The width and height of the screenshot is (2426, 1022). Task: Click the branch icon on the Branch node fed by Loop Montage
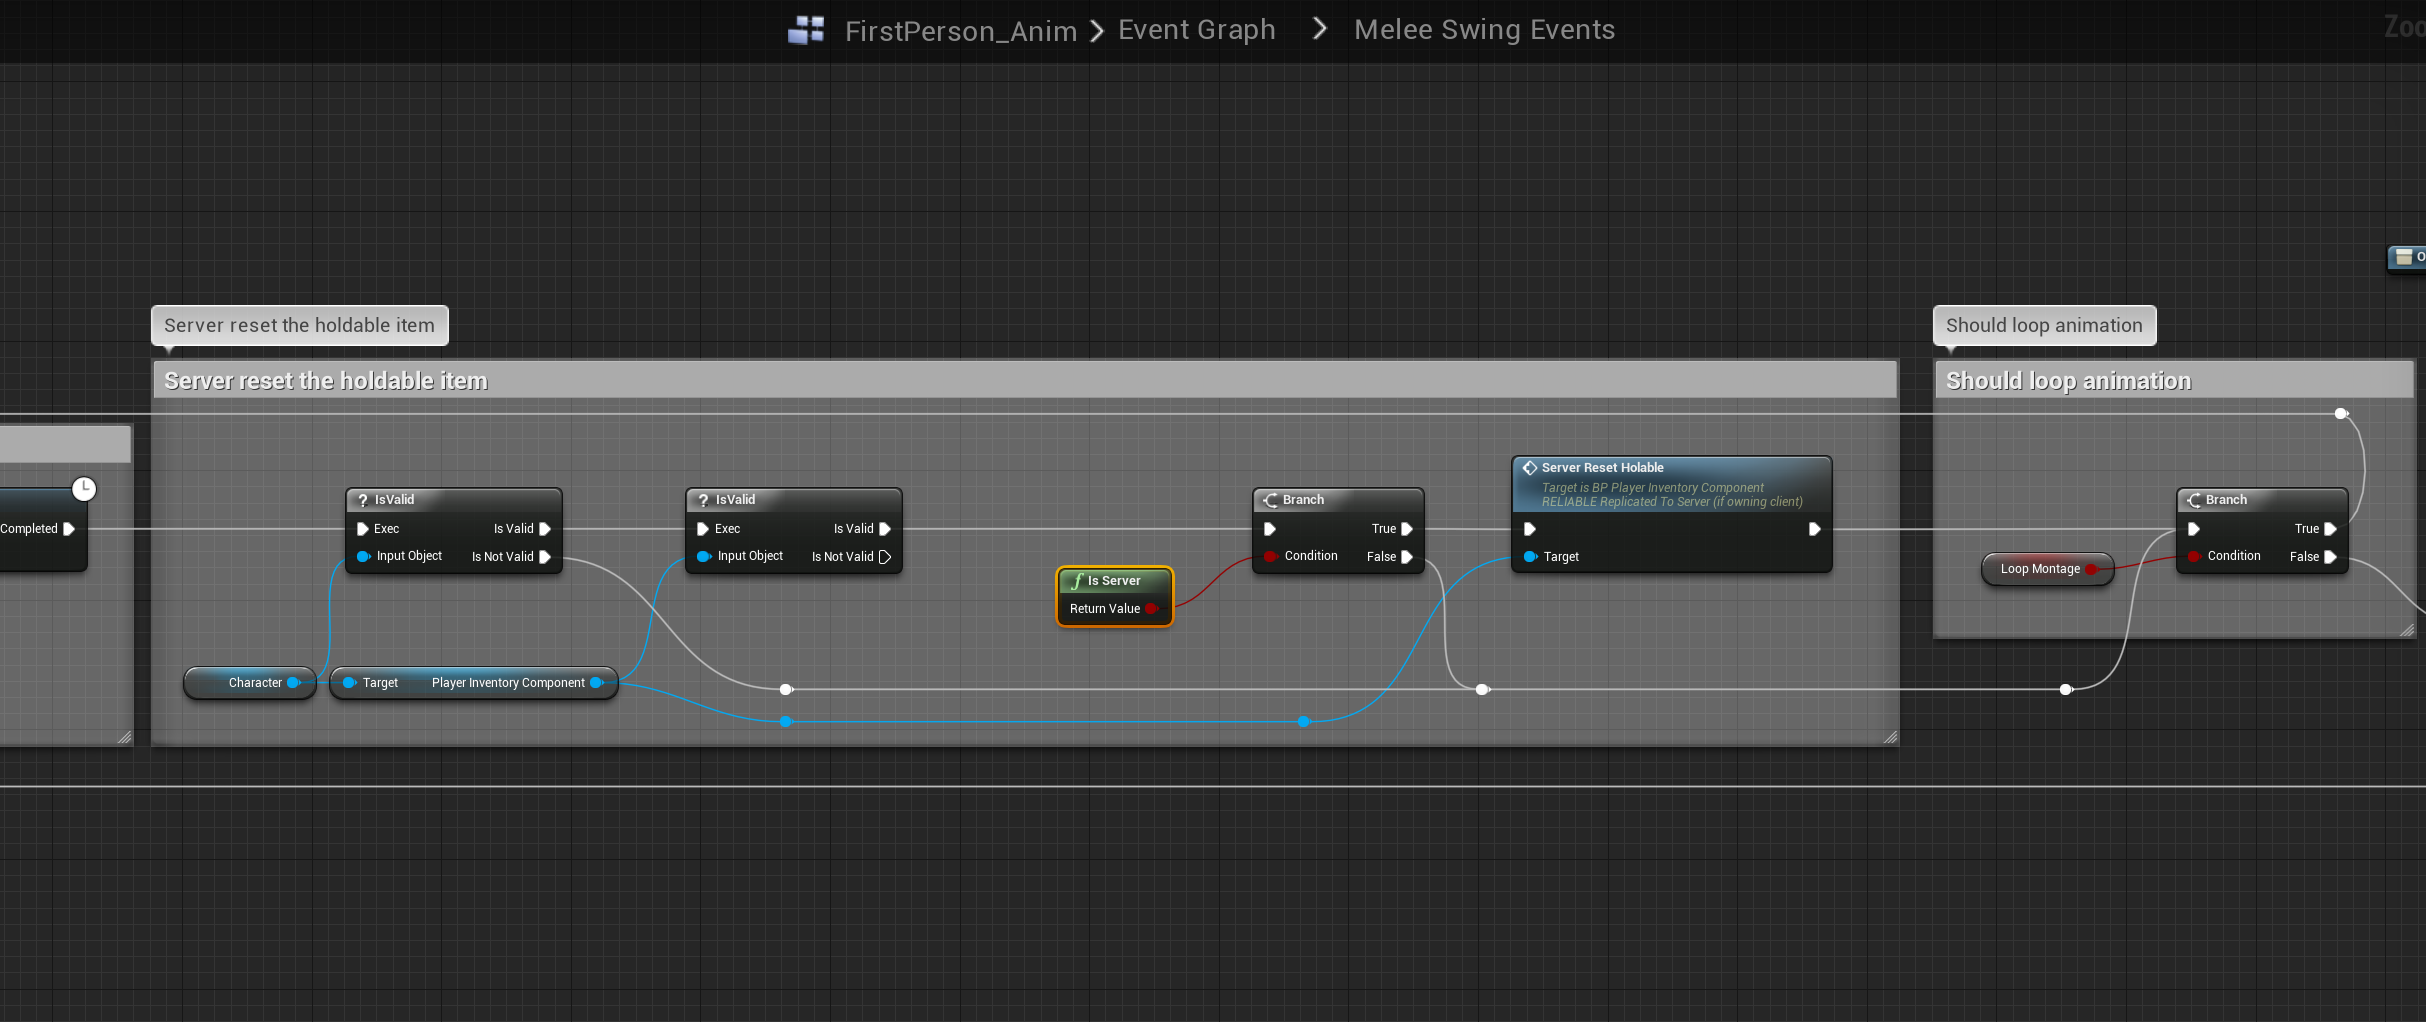pyautogui.click(x=2193, y=500)
